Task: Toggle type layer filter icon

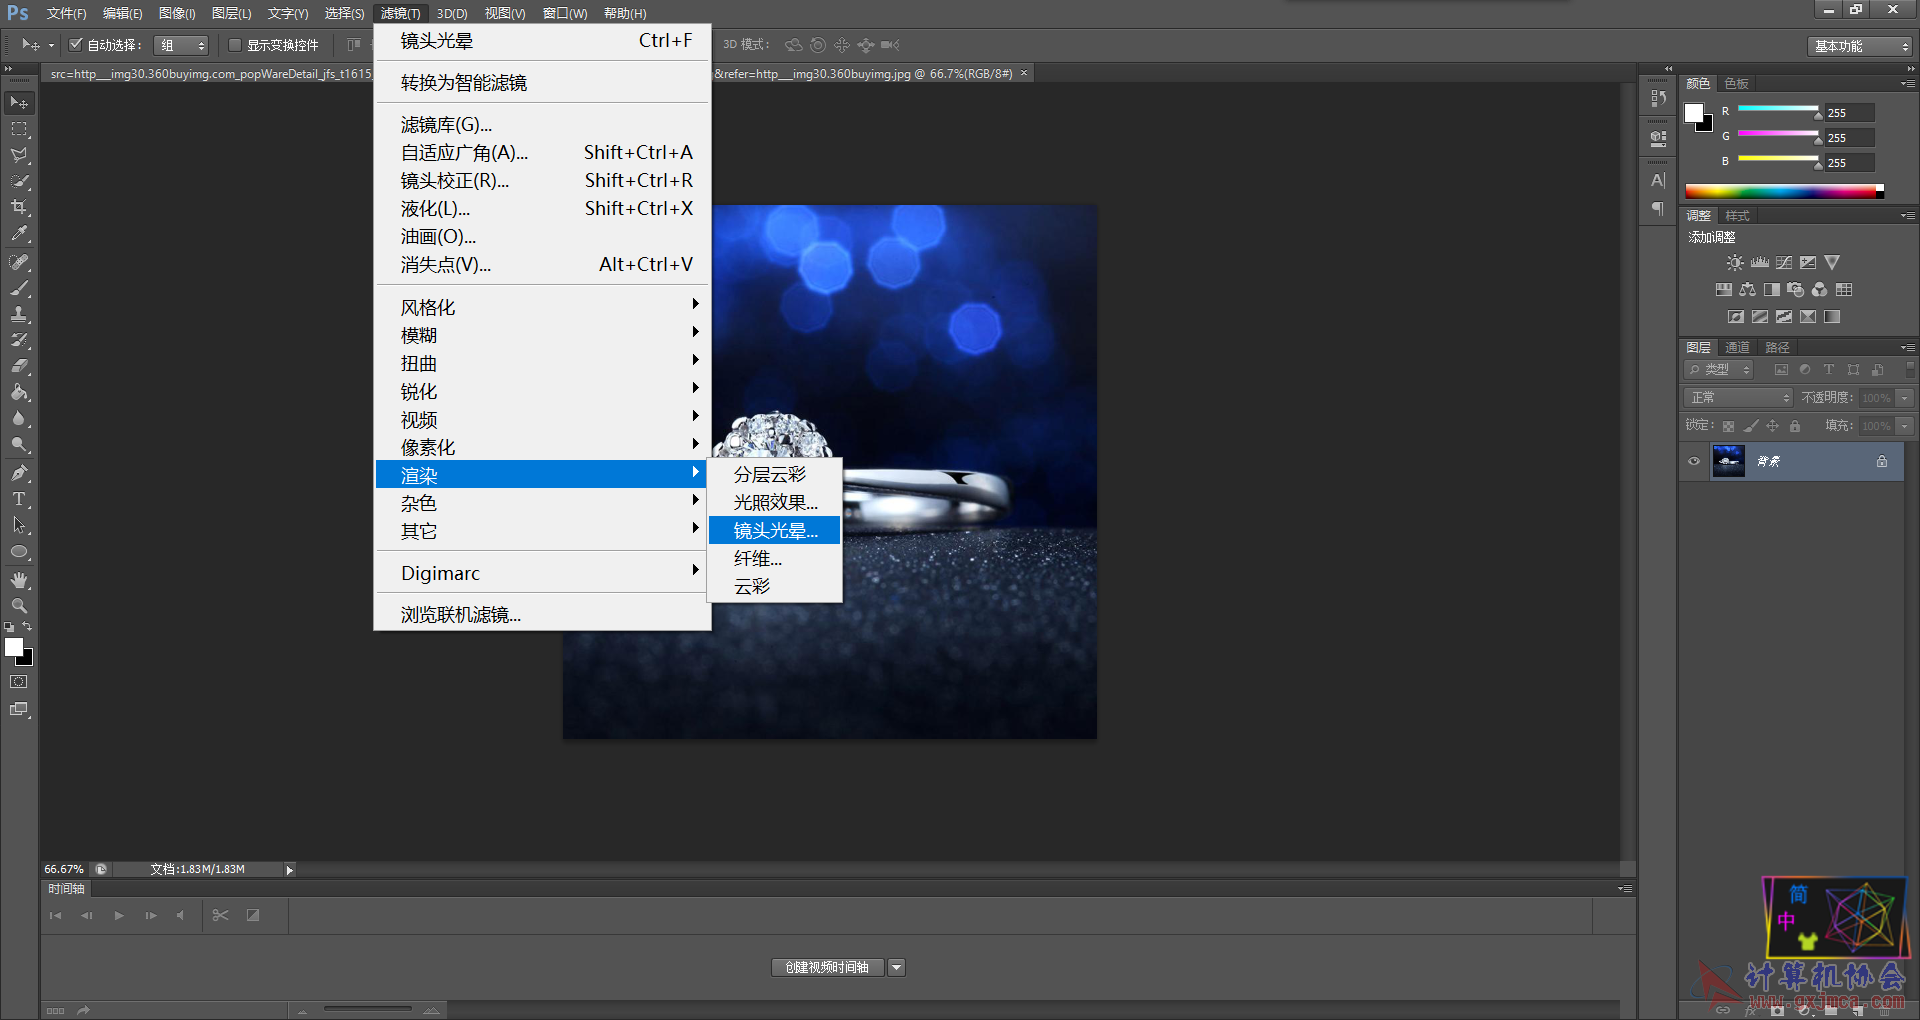Action: coord(1829,370)
